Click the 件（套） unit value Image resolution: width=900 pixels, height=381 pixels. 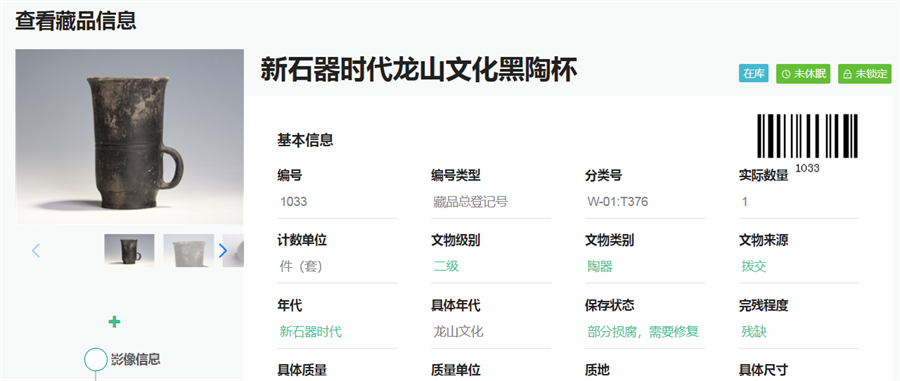click(301, 267)
